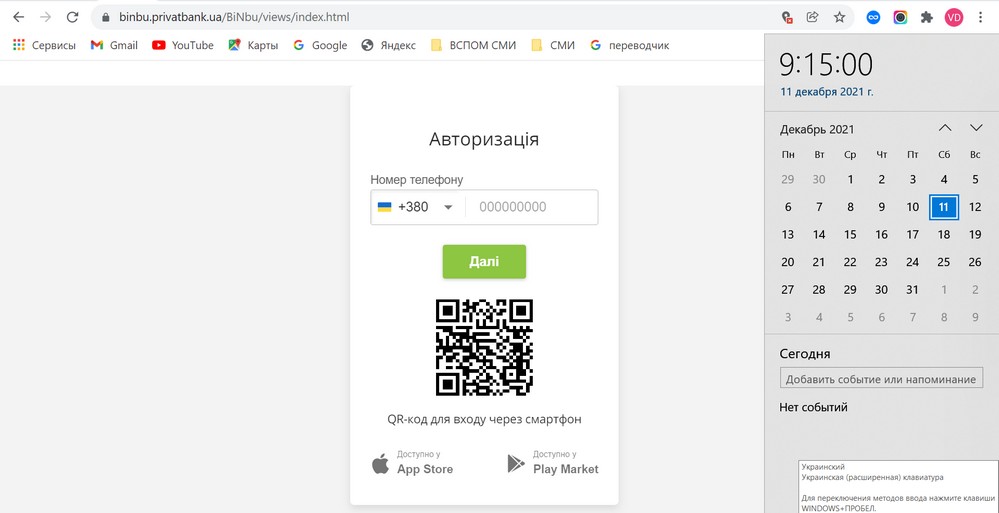
Task: Open the Сервисы apps bookmark
Action: [44, 45]
